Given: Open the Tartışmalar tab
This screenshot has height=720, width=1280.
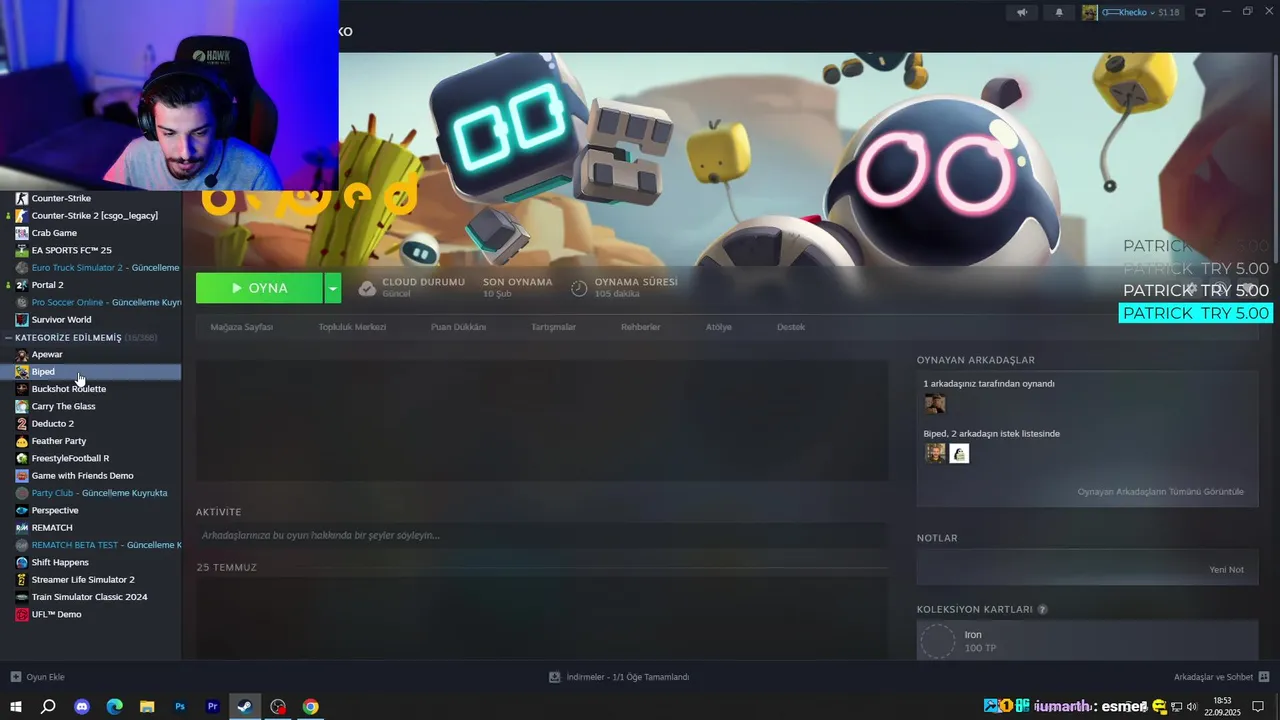Looking at the screenshot, I should coord(553,327).
